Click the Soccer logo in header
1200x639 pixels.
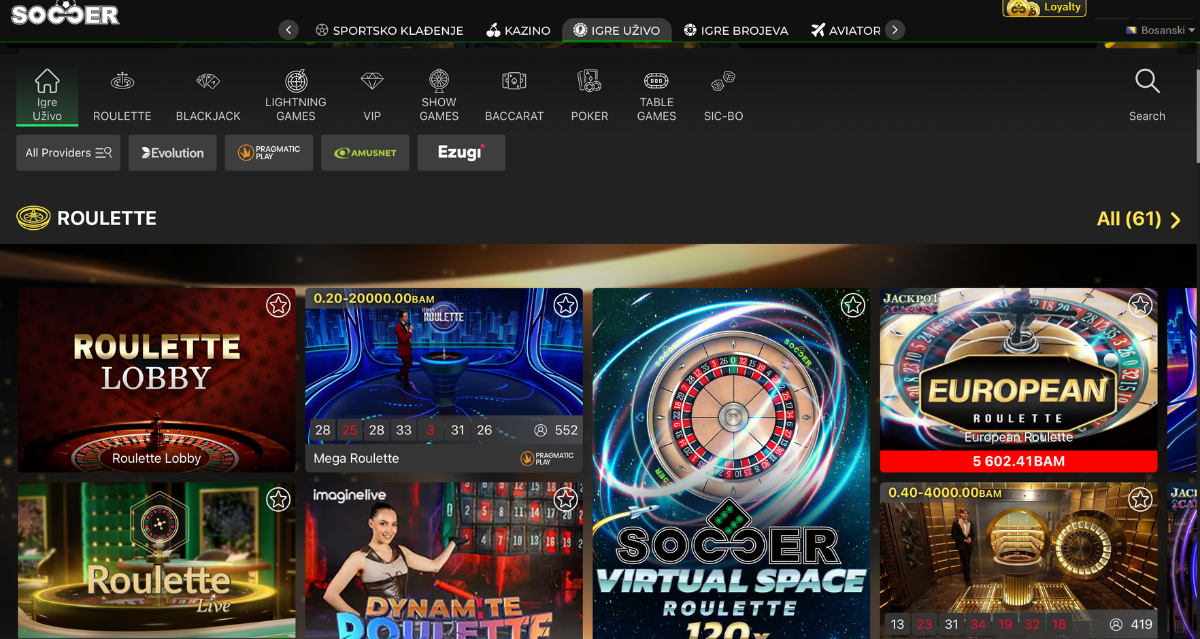pos(65,13)
